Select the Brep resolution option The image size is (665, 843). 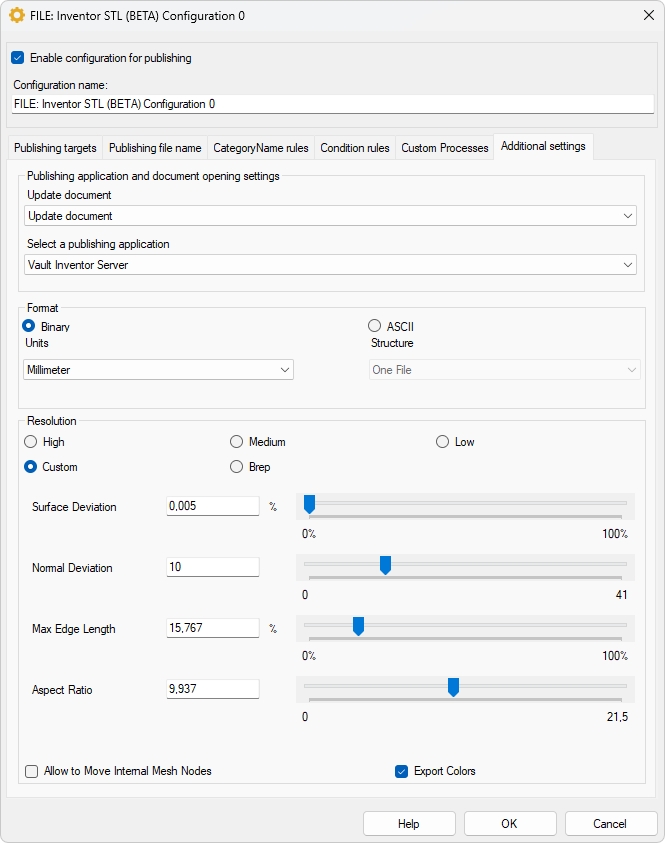coord(237,467)
